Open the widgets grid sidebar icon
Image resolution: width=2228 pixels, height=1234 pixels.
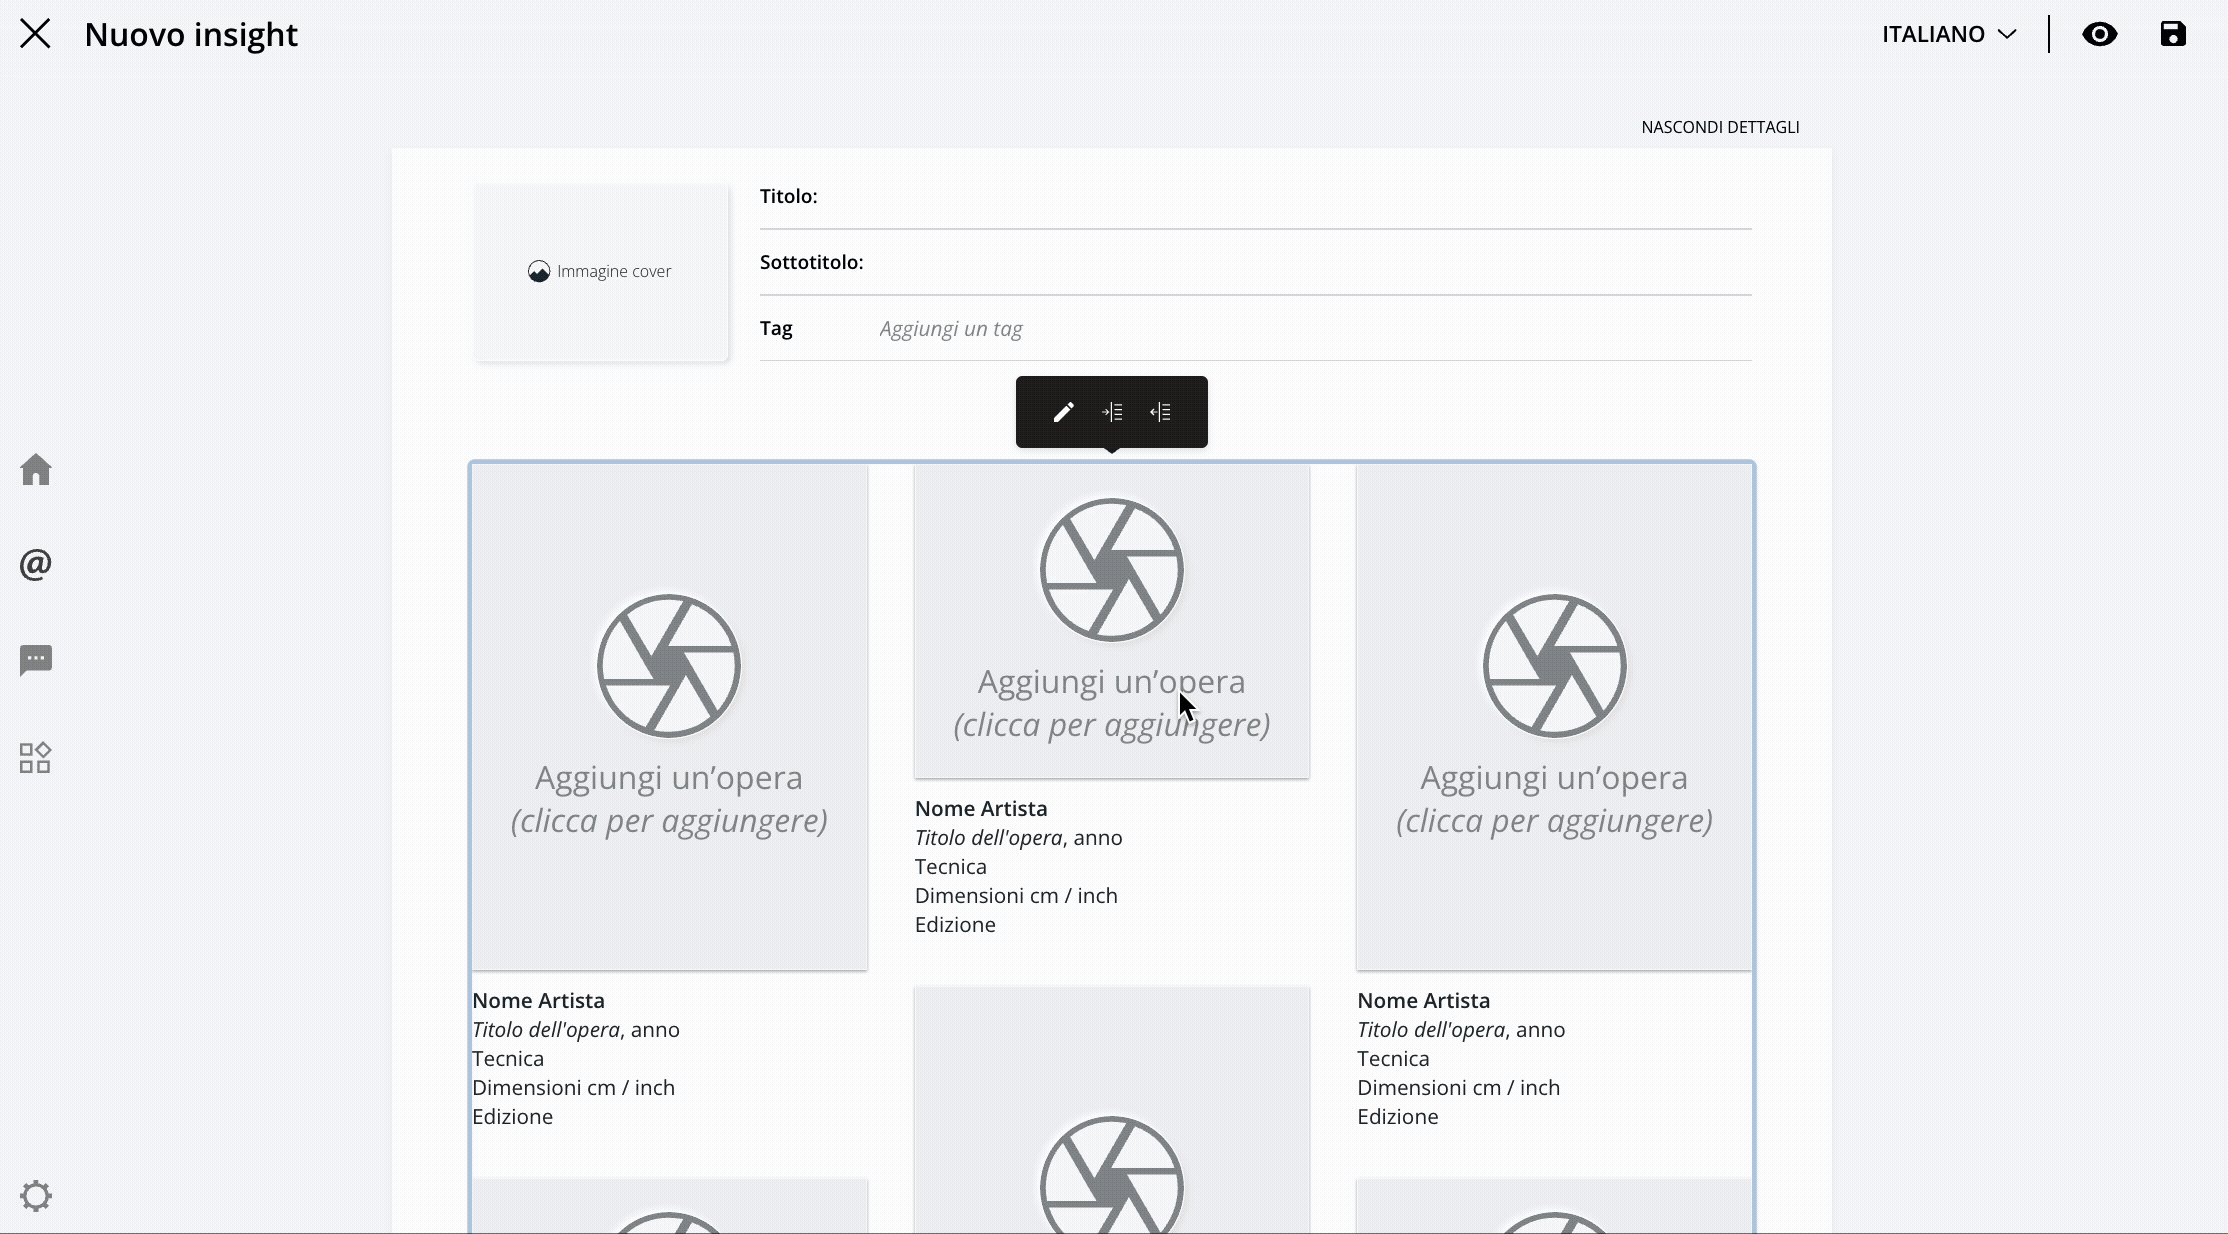click(36, 758)
